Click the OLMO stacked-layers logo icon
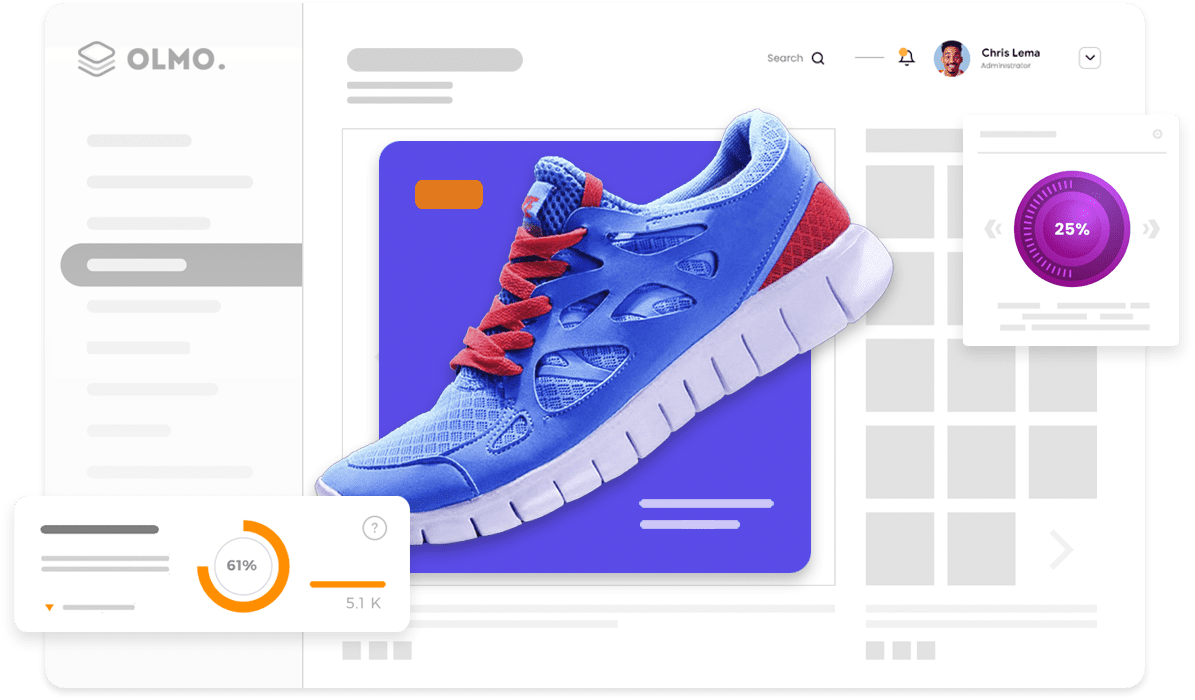 click(97, 59)
